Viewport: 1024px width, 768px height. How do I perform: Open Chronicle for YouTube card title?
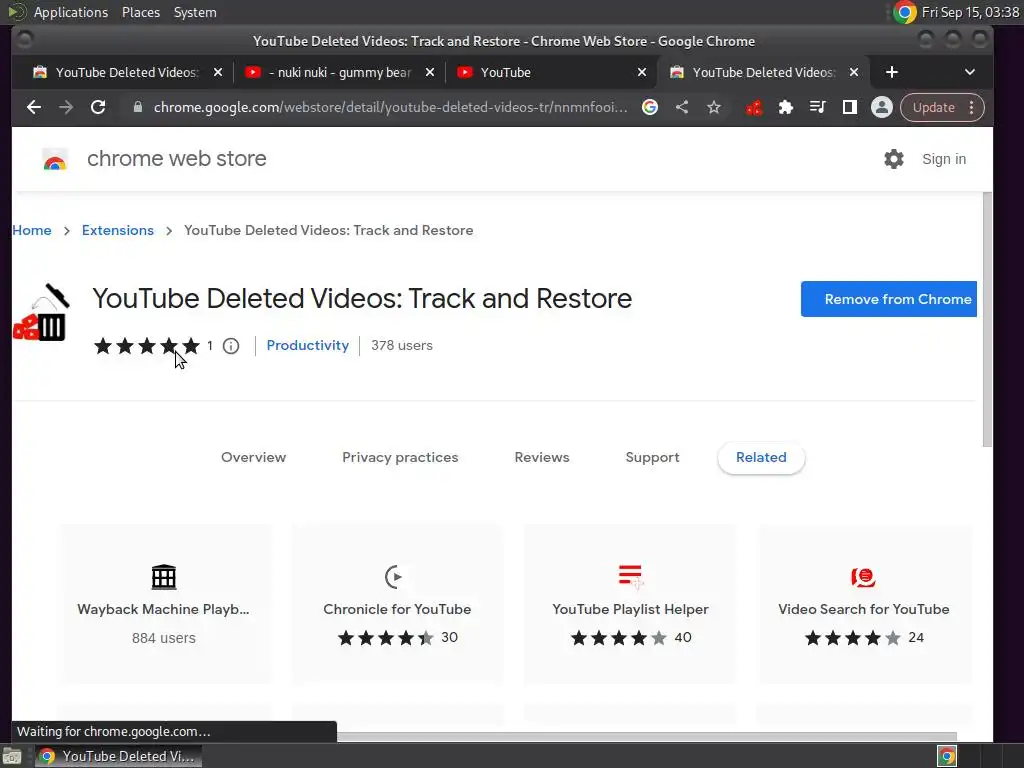pos(397,609)
